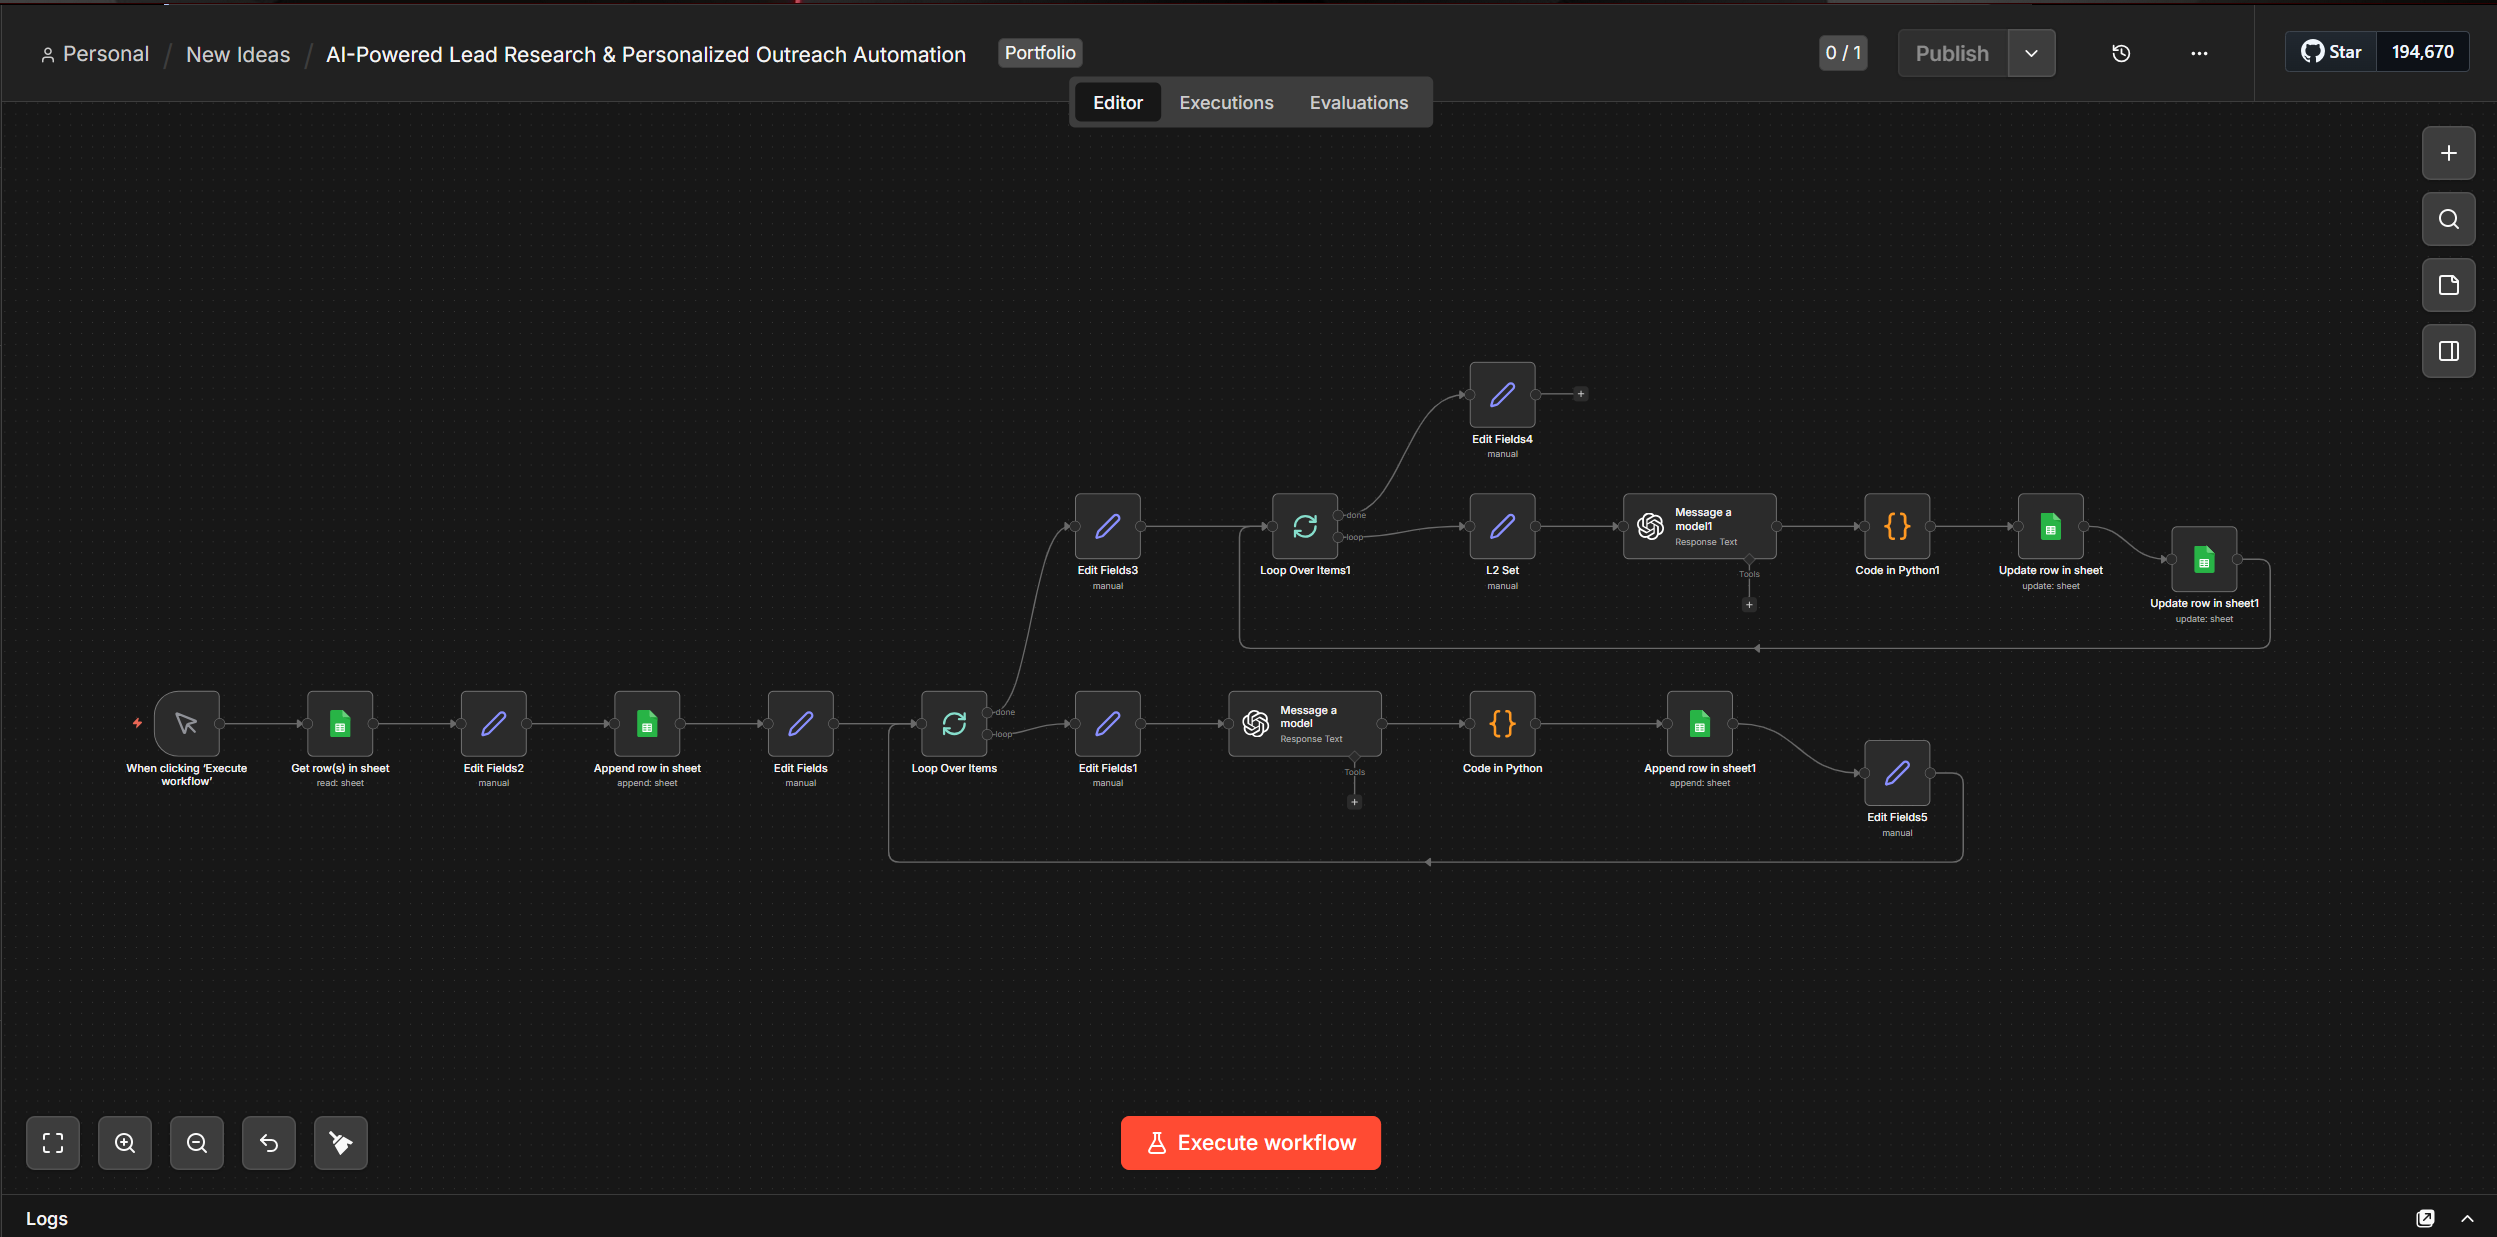The height and width of the screenshot is (1237, 2497).
Task: Select the 'Update row in sheet' node
Action: point(2051,526)
